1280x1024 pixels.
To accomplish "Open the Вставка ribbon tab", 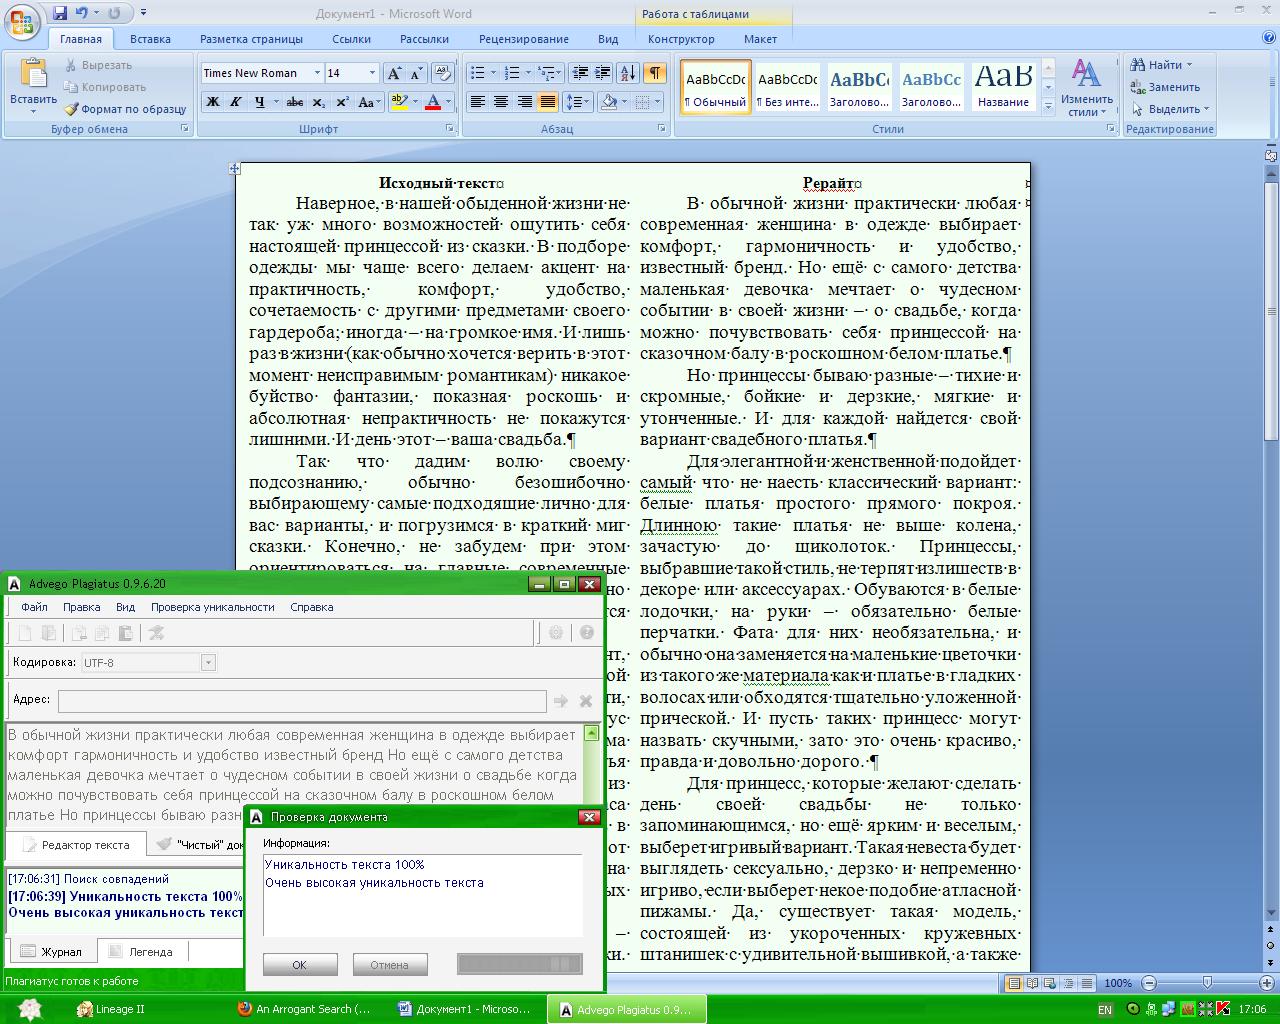I will pos(150,39).
